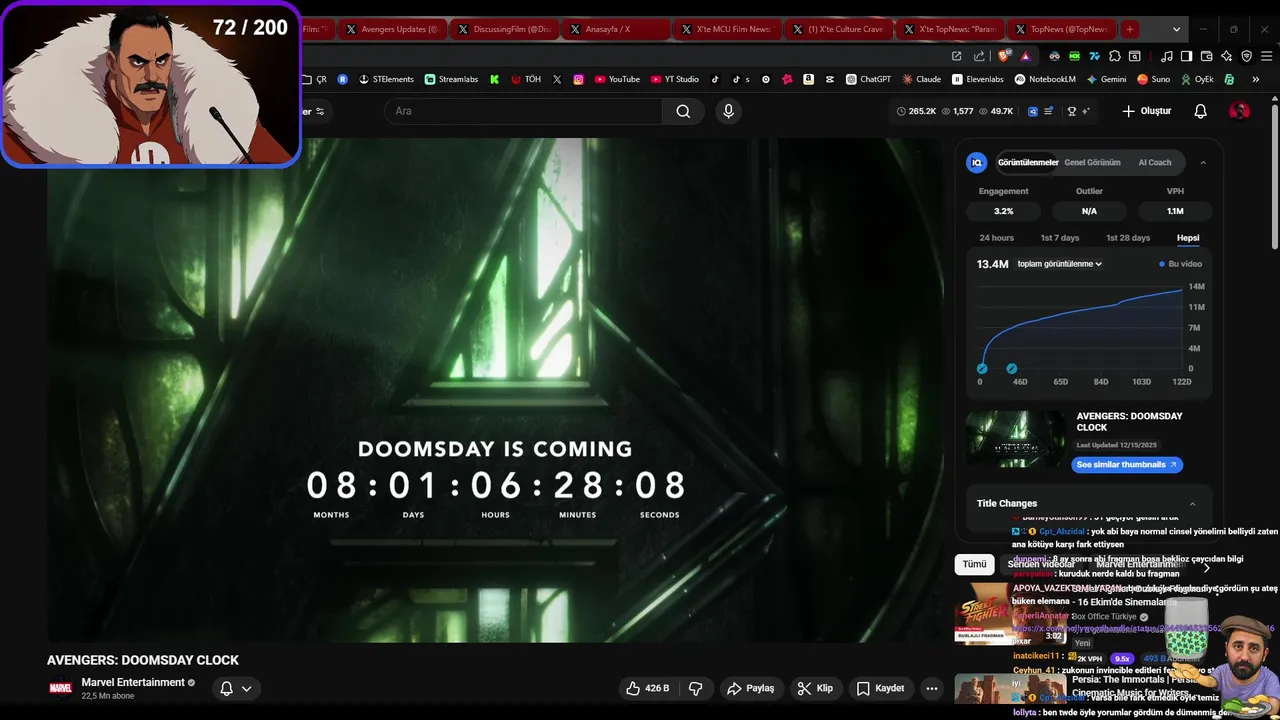Select the 1st 28 days range
The height and width of the screenshot is (720, 1280).
click(1128, 238)
